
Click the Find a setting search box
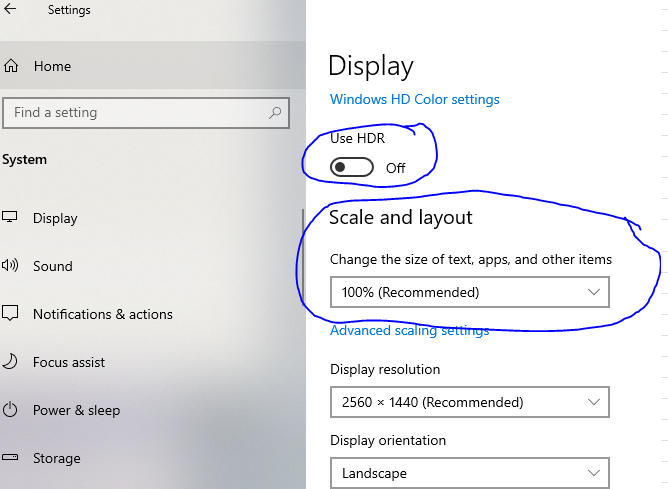[146, 113]
